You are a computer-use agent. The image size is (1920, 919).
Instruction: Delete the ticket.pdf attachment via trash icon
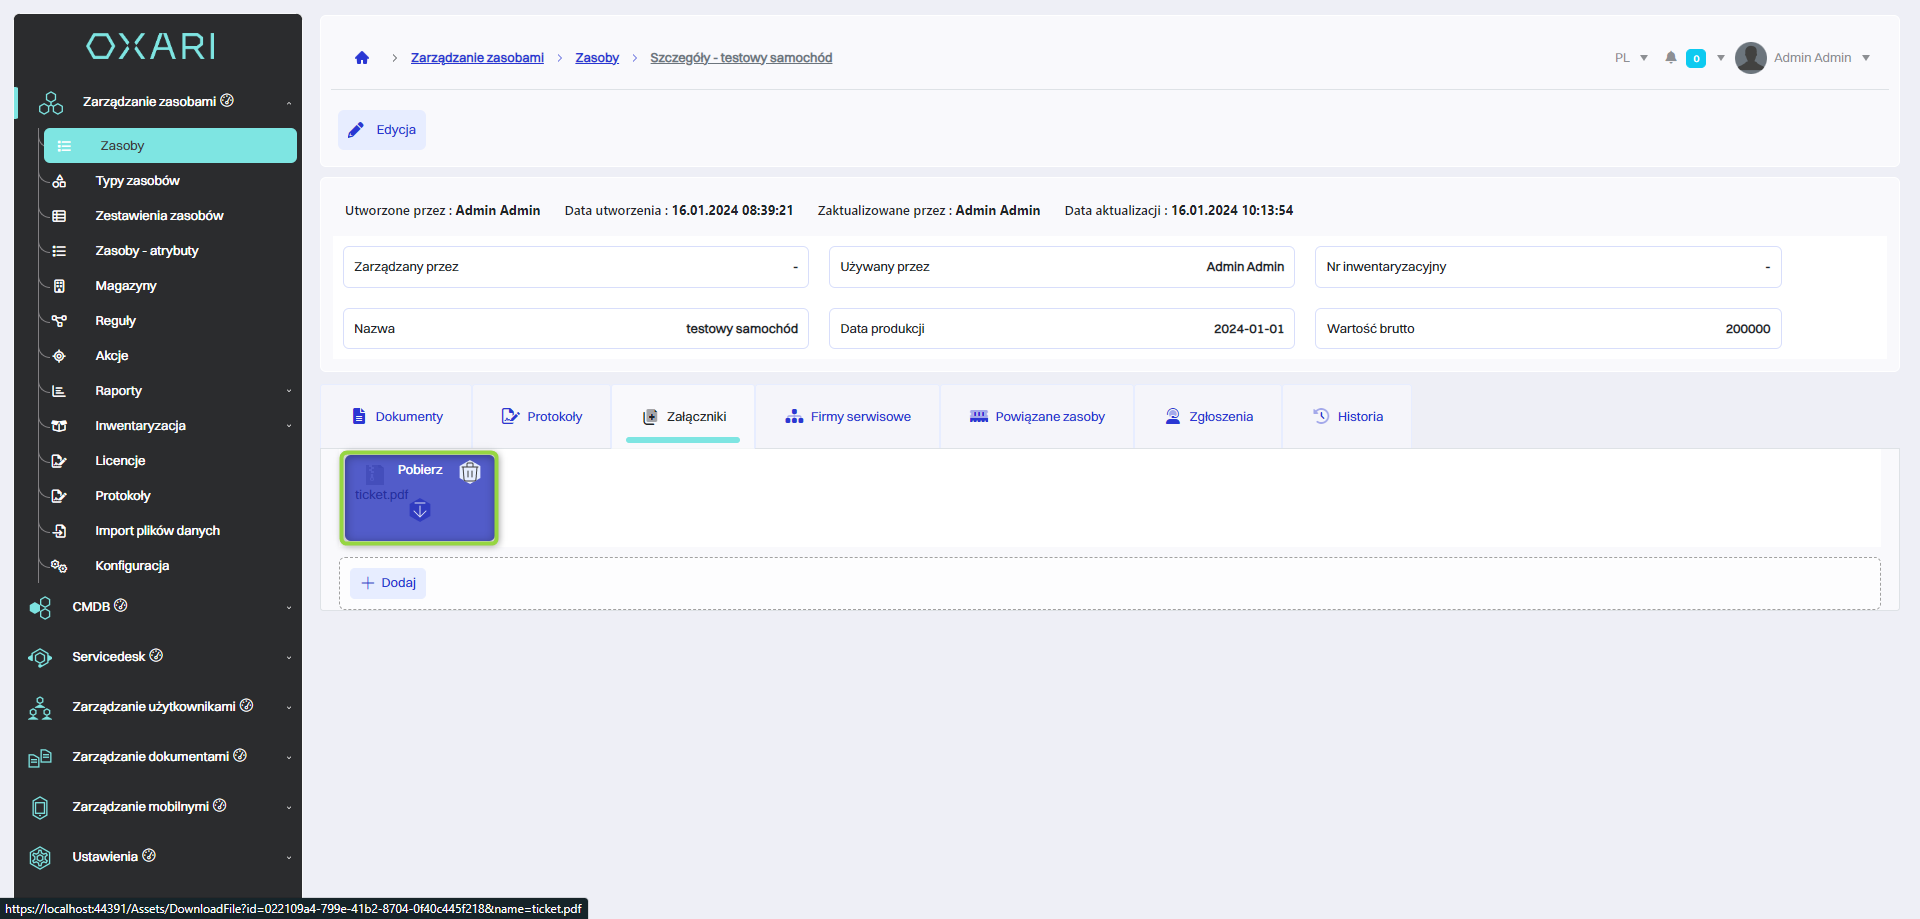point(470,472)
